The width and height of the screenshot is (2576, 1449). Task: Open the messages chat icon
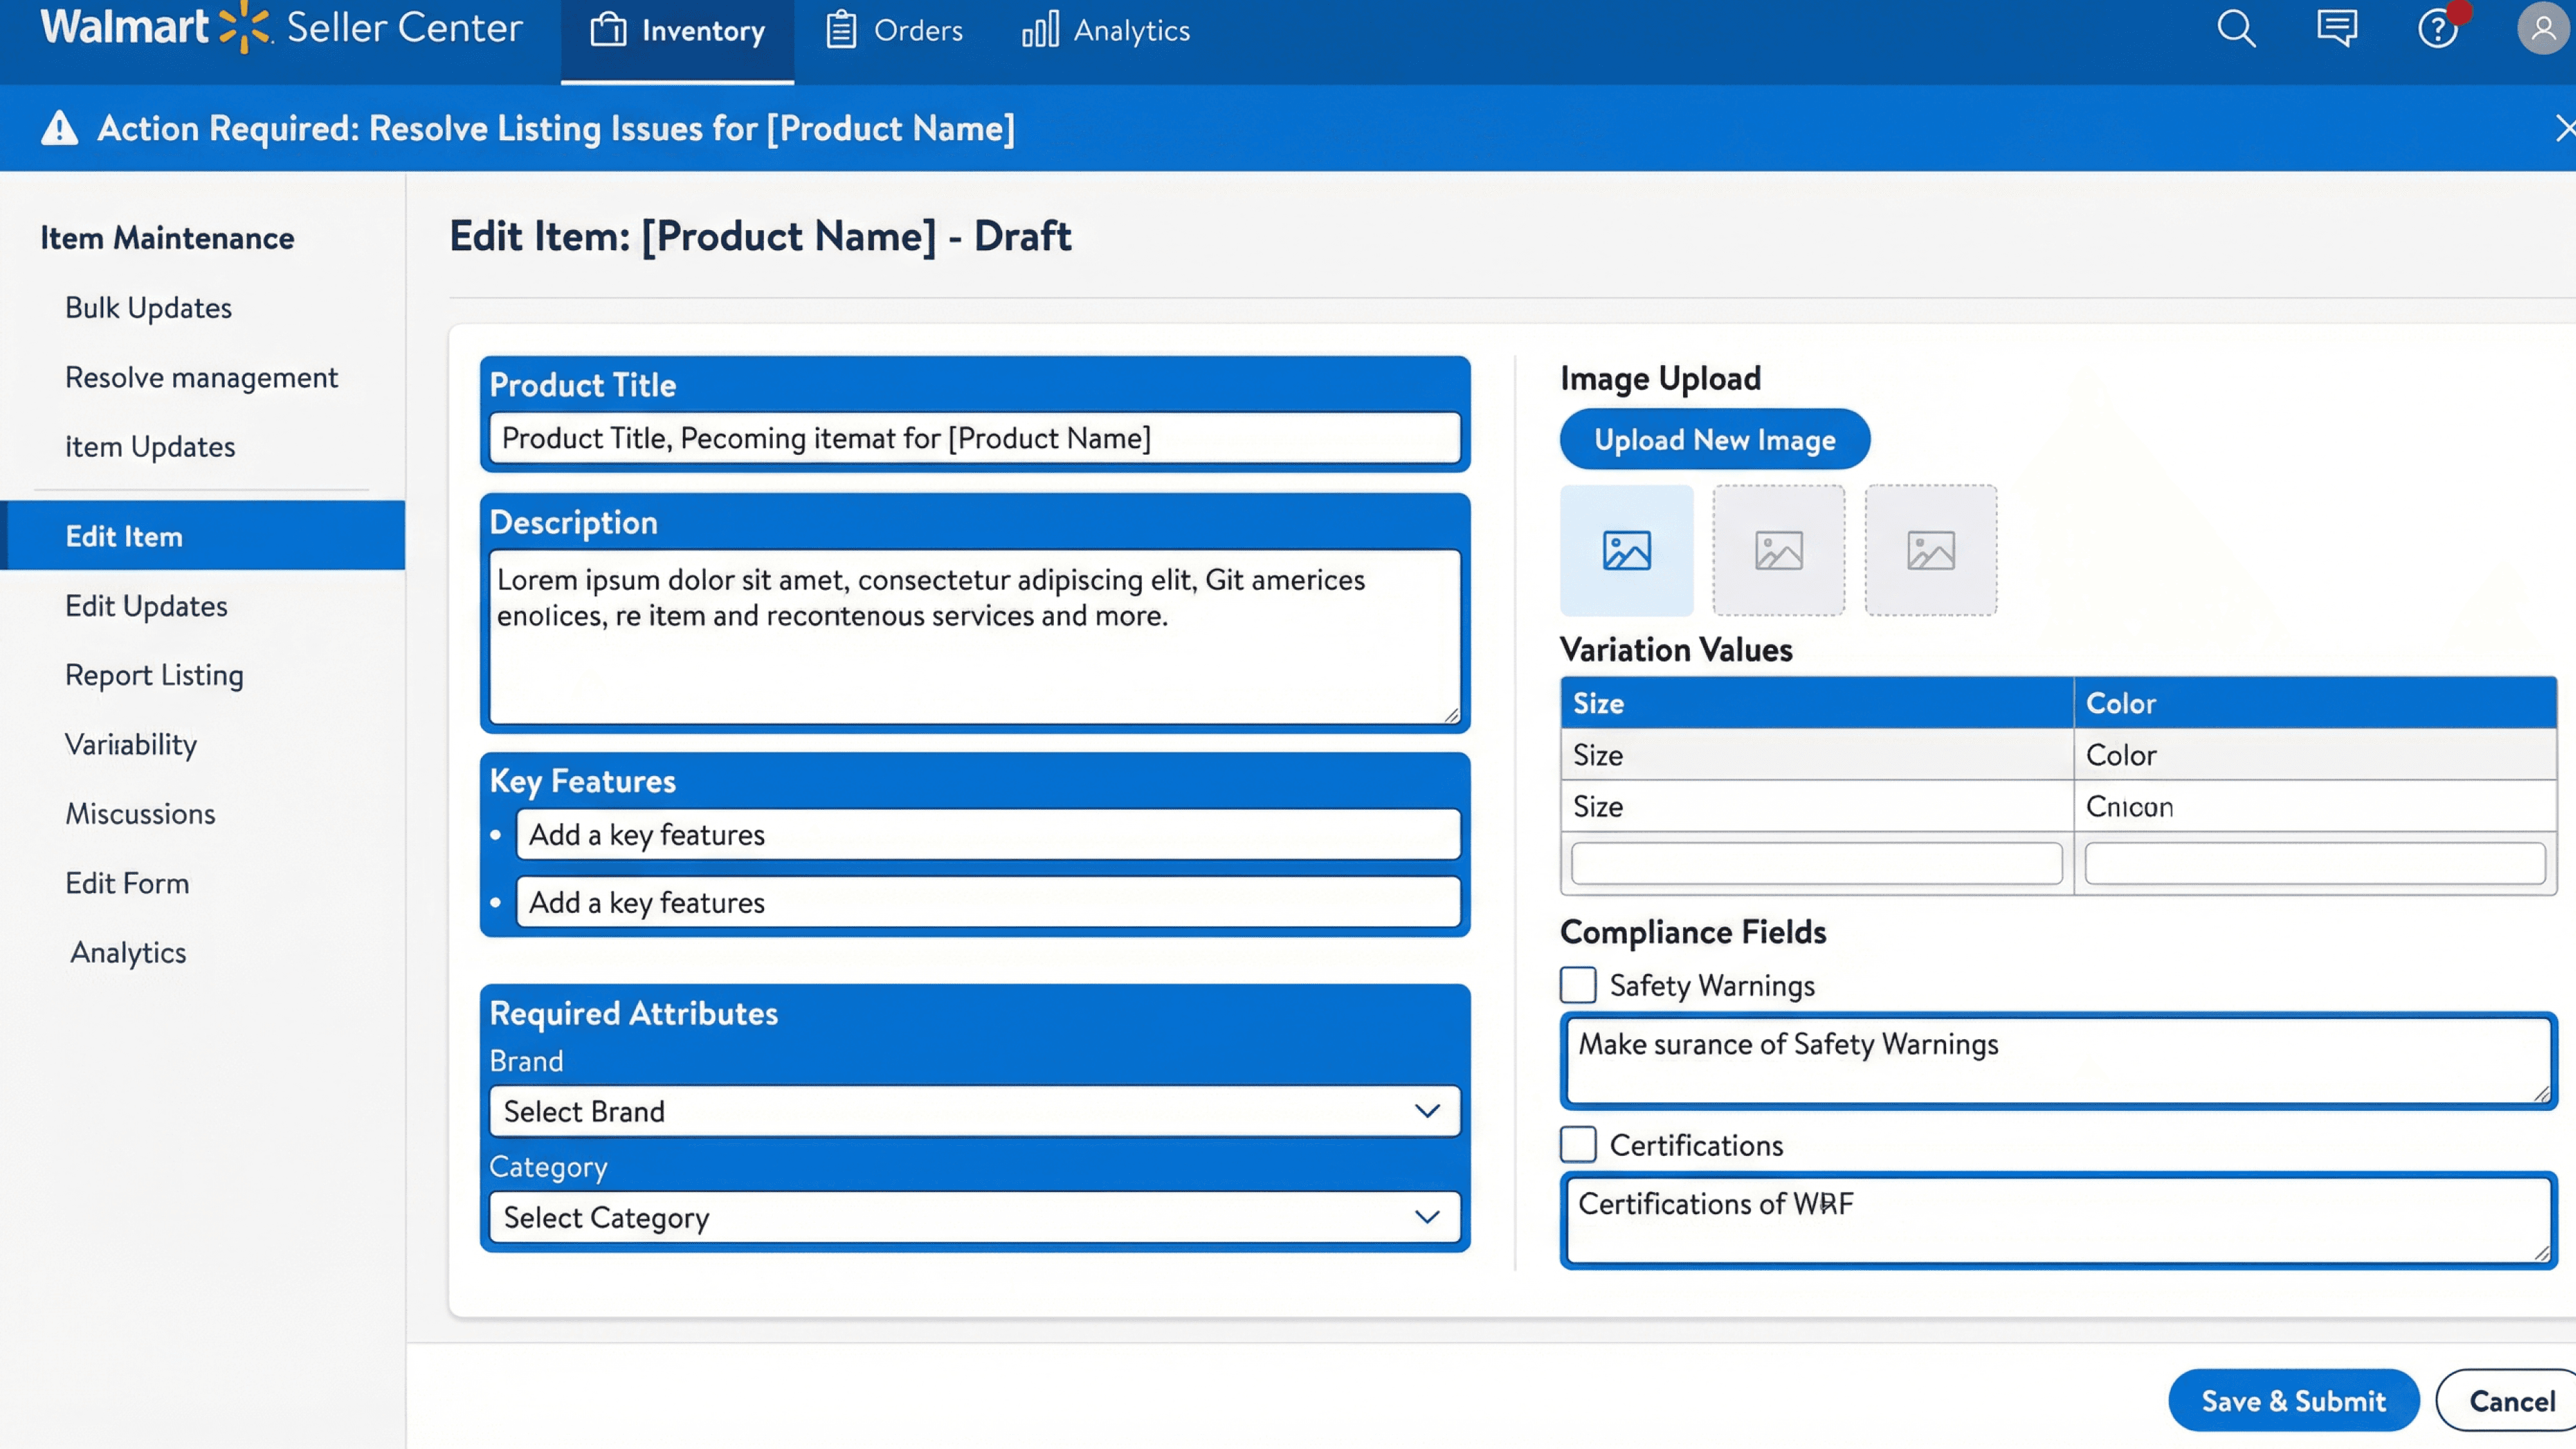(2337, 29)
